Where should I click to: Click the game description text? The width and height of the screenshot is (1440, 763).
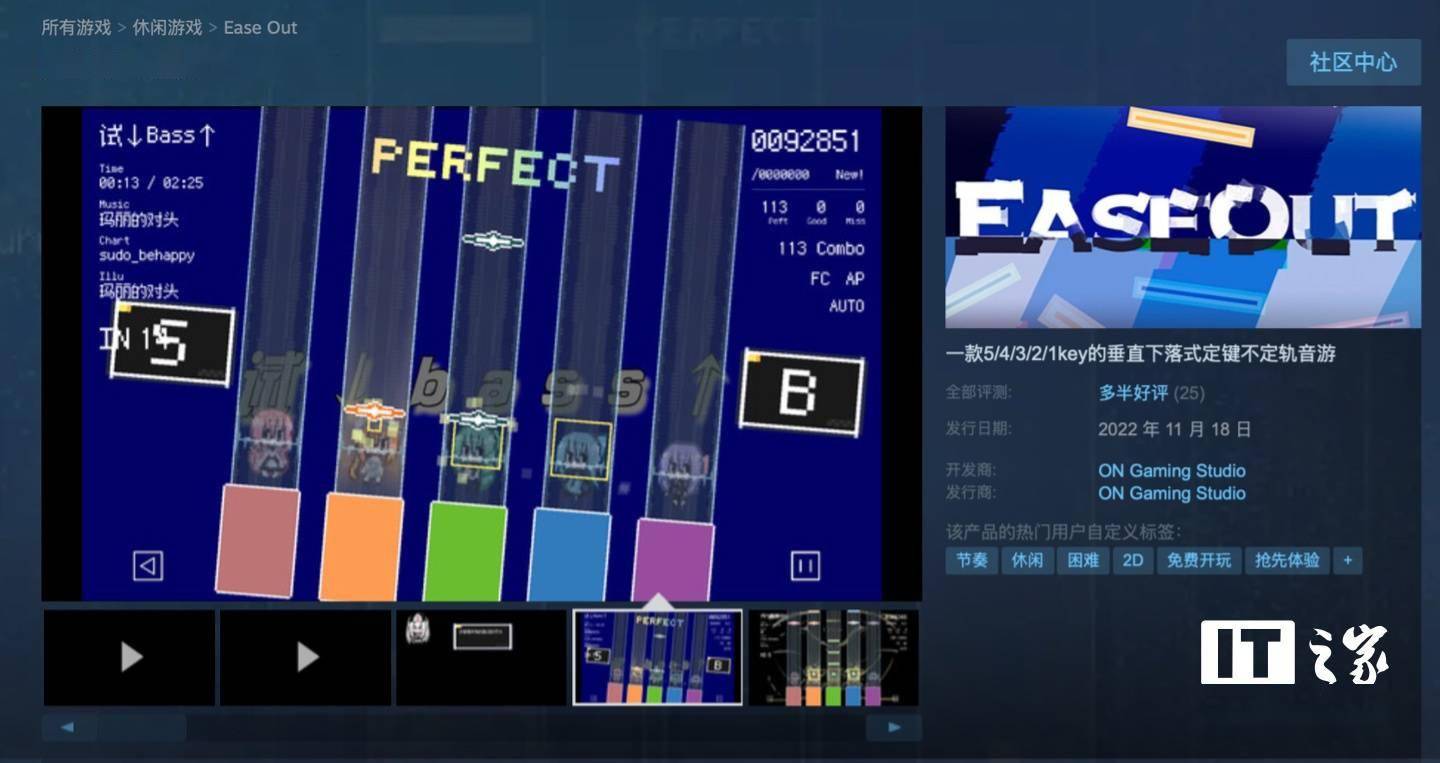point(1141,353)
